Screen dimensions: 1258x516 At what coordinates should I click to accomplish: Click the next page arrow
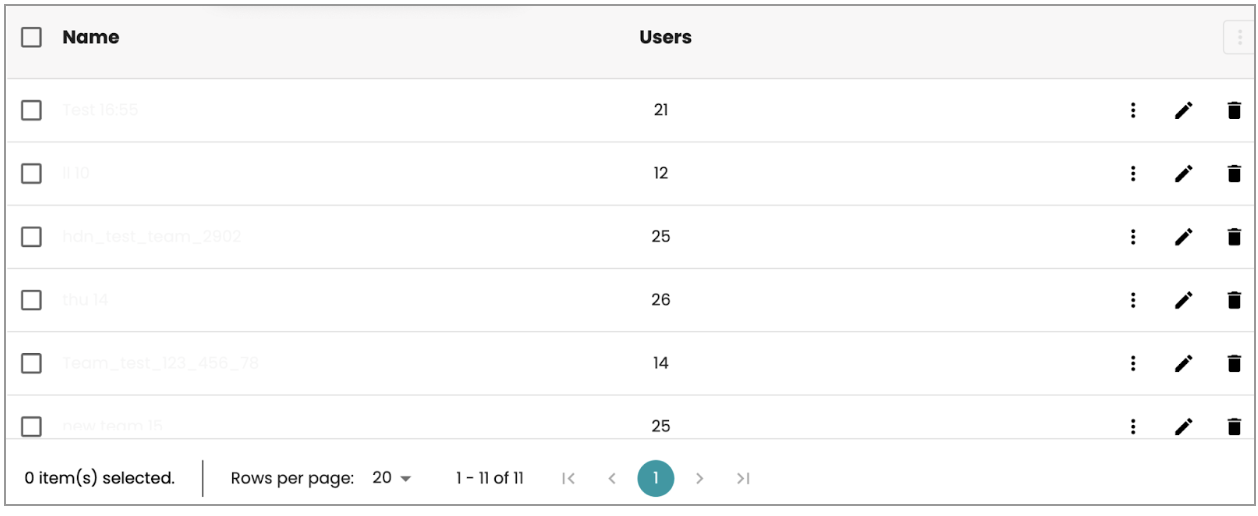point(699,478)
